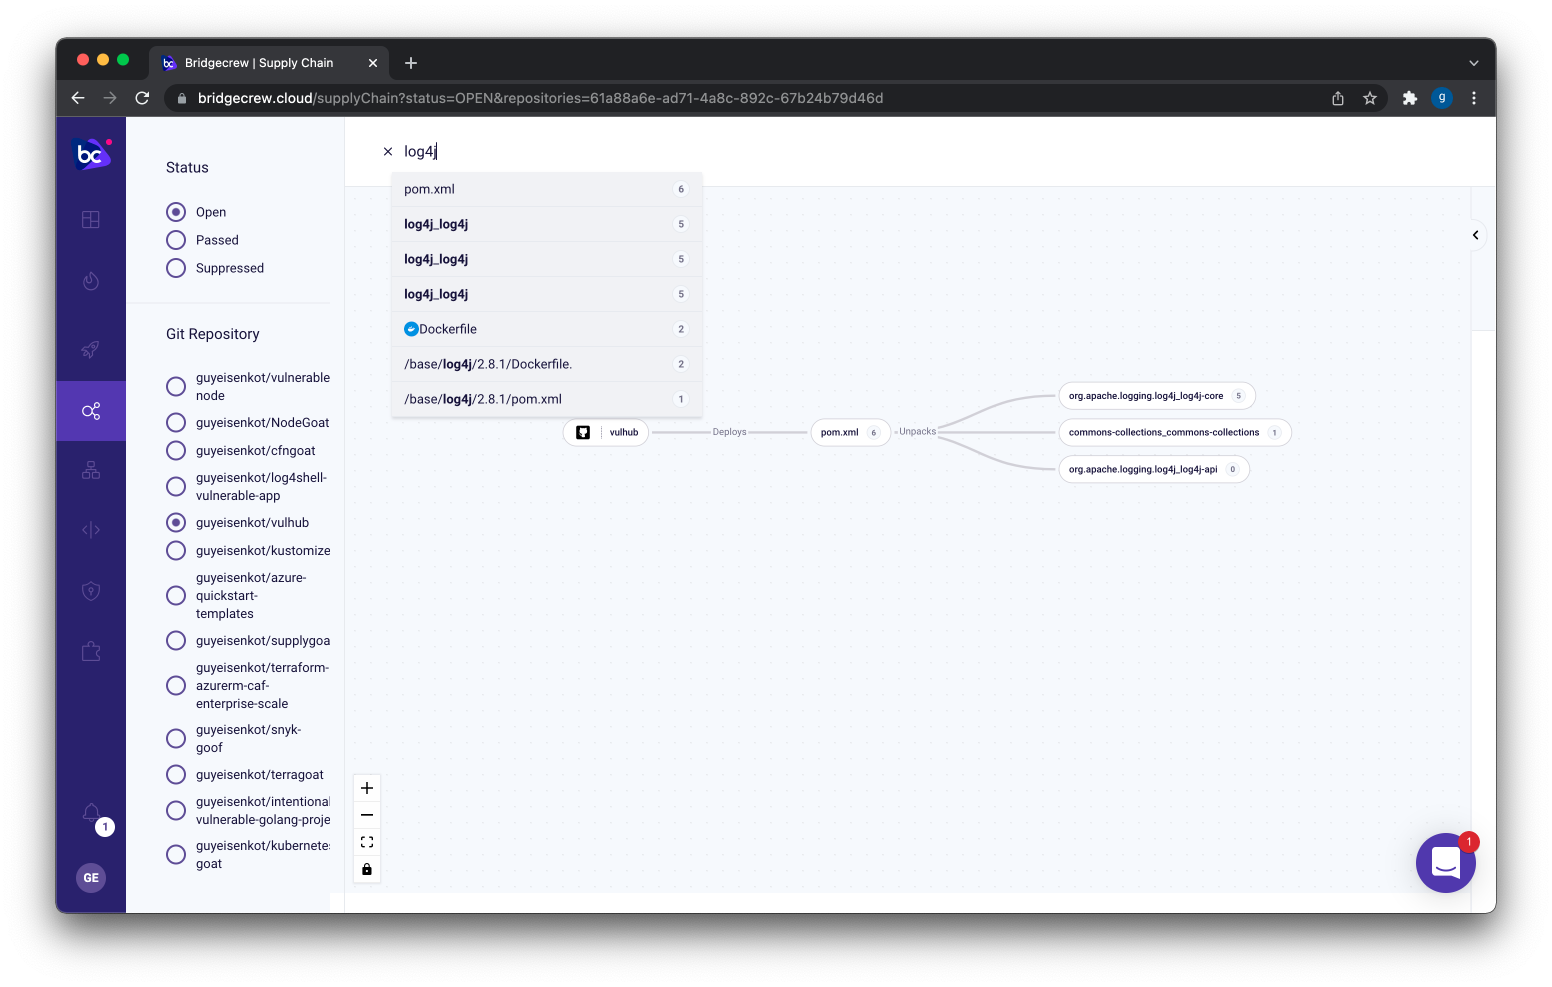This screenshot has width=1552, height=987.
Task: Zoom out the graph with minus button
Action: pos(367,815)
